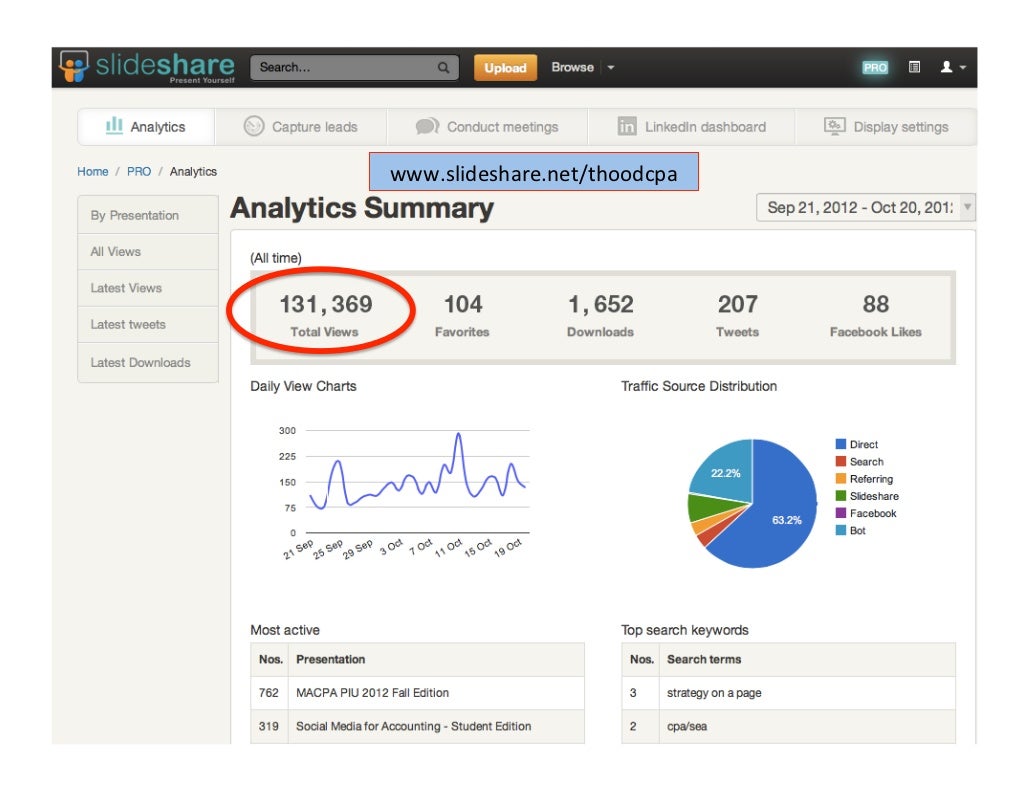Click the Search input field
1024x792 pixels.
point(354,67)
